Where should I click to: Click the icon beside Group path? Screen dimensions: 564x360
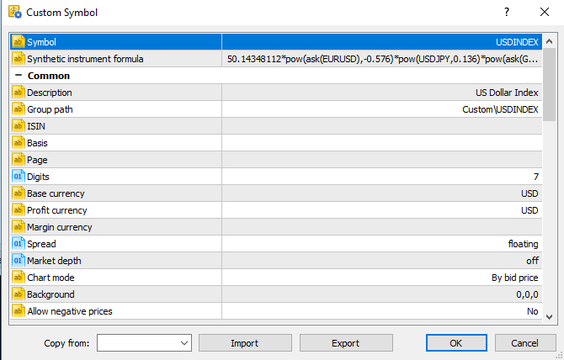pyautogui.click(x=18, y=109)
